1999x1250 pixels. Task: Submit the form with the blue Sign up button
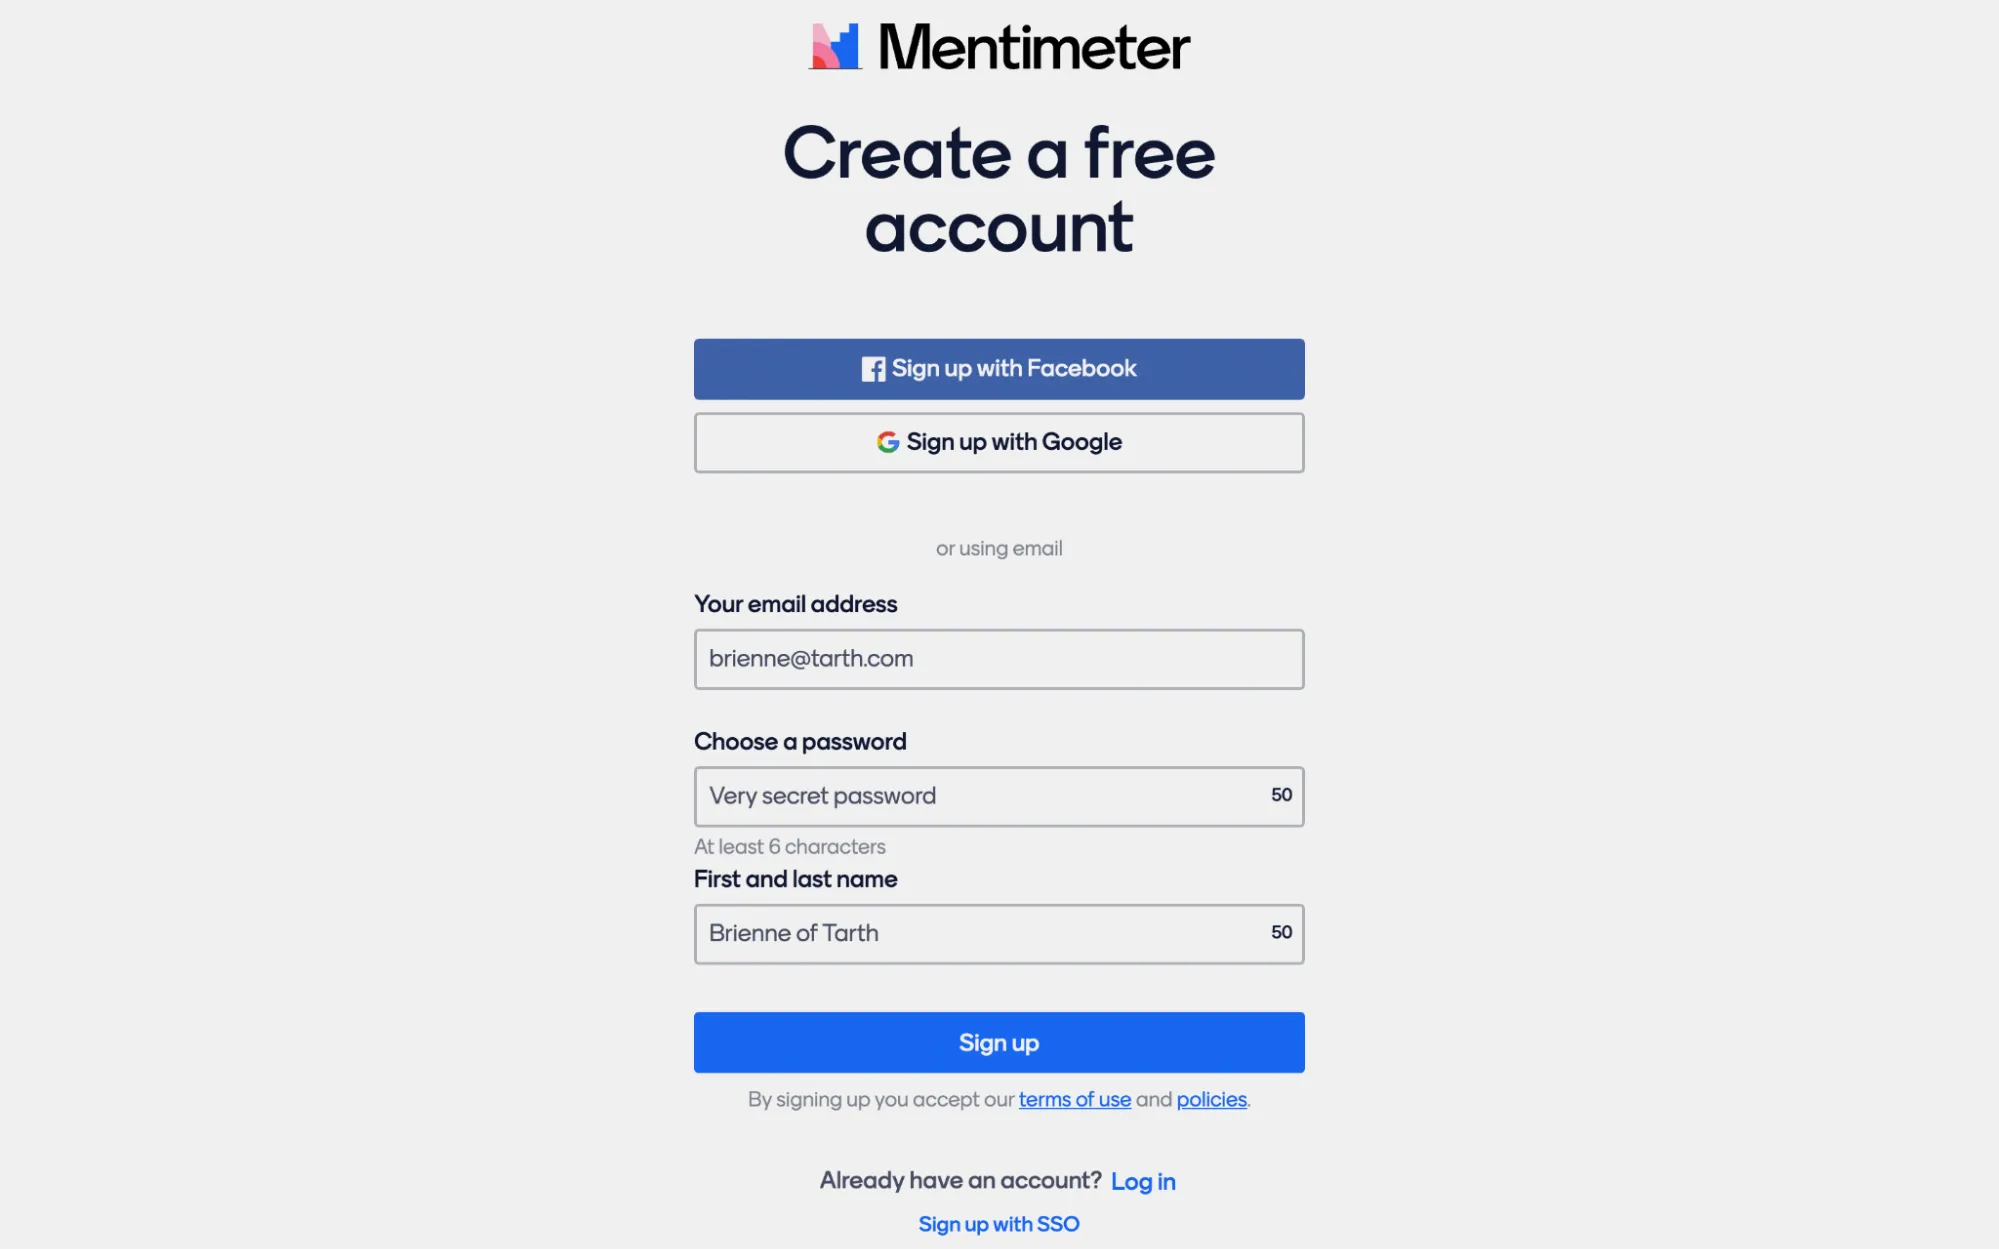coord(998,1042)
